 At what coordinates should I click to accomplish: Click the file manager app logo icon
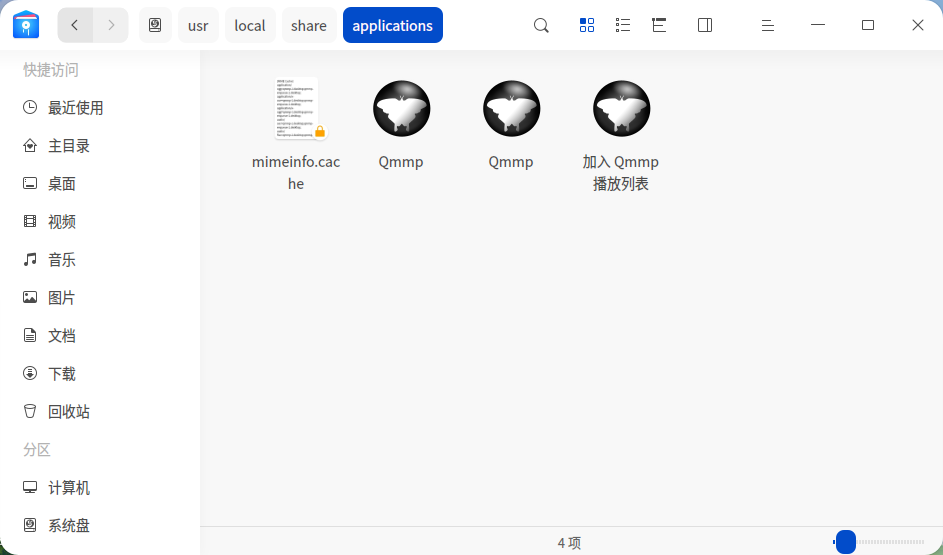(x=26, y=25)
